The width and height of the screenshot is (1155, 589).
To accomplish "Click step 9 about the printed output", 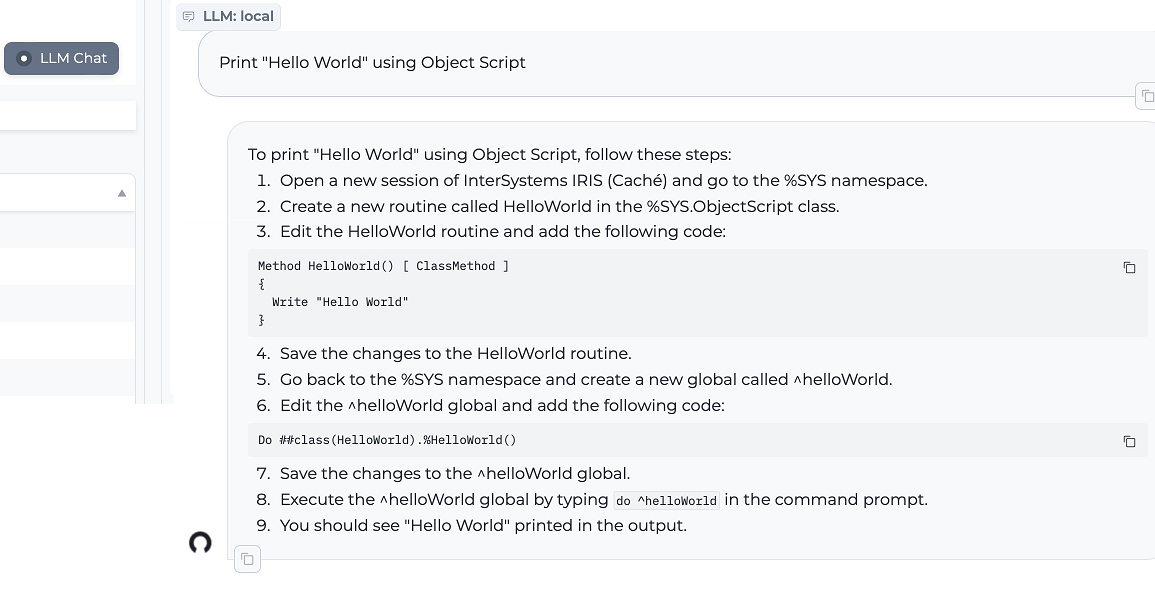I will pos(483,526).
